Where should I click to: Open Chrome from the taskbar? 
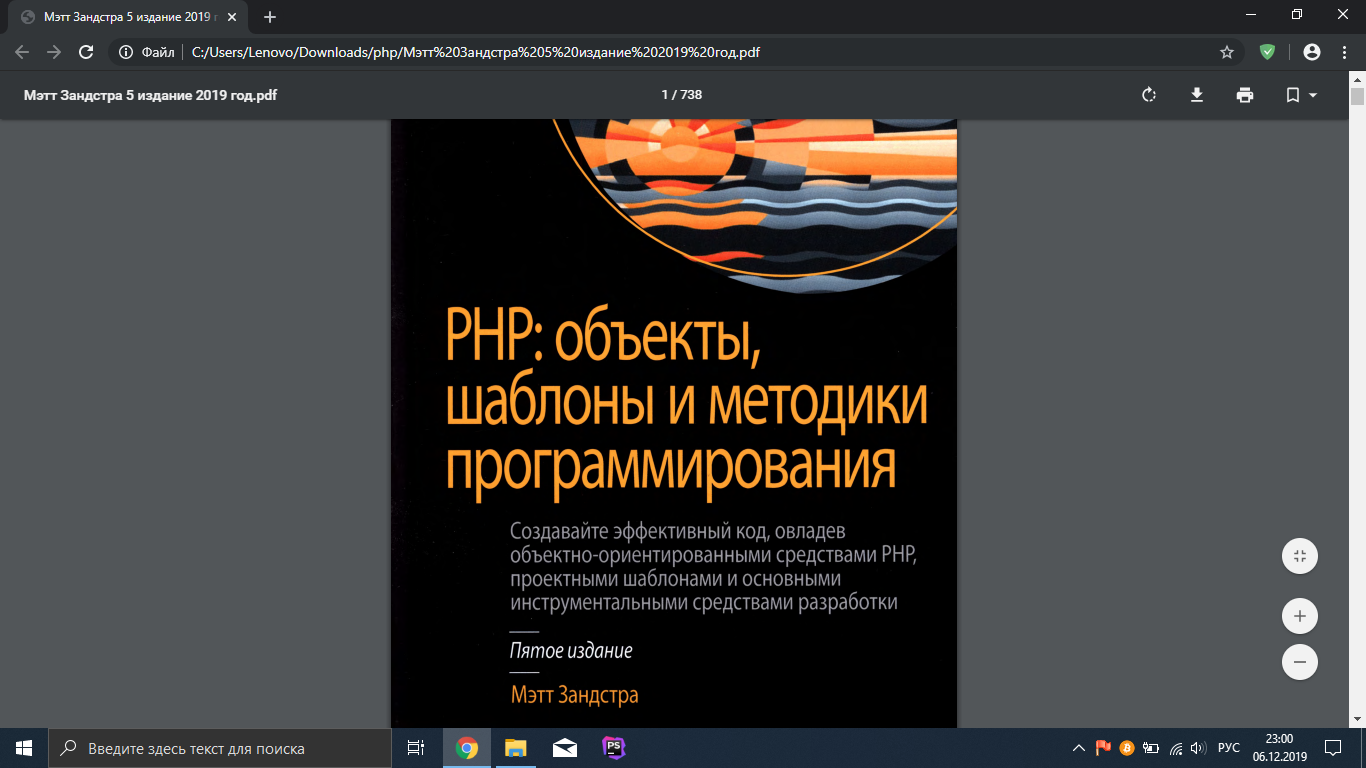tap(466, 748)
